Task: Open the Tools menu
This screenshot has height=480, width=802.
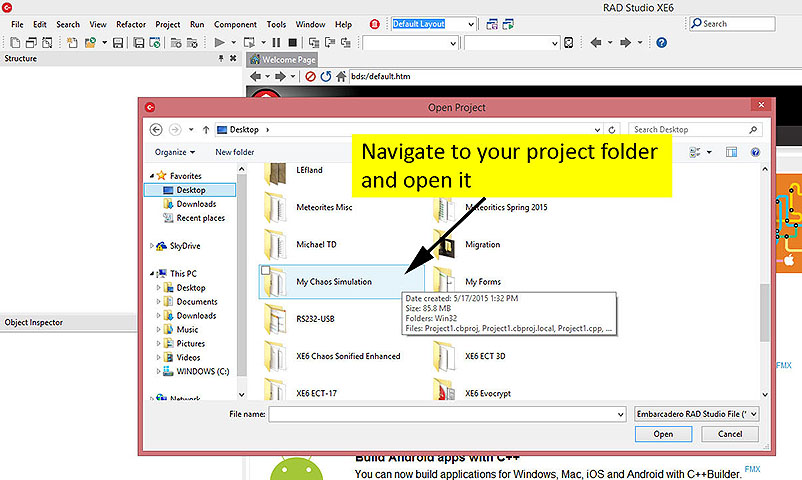Action: pyautogui.click(x=276, y=24)
